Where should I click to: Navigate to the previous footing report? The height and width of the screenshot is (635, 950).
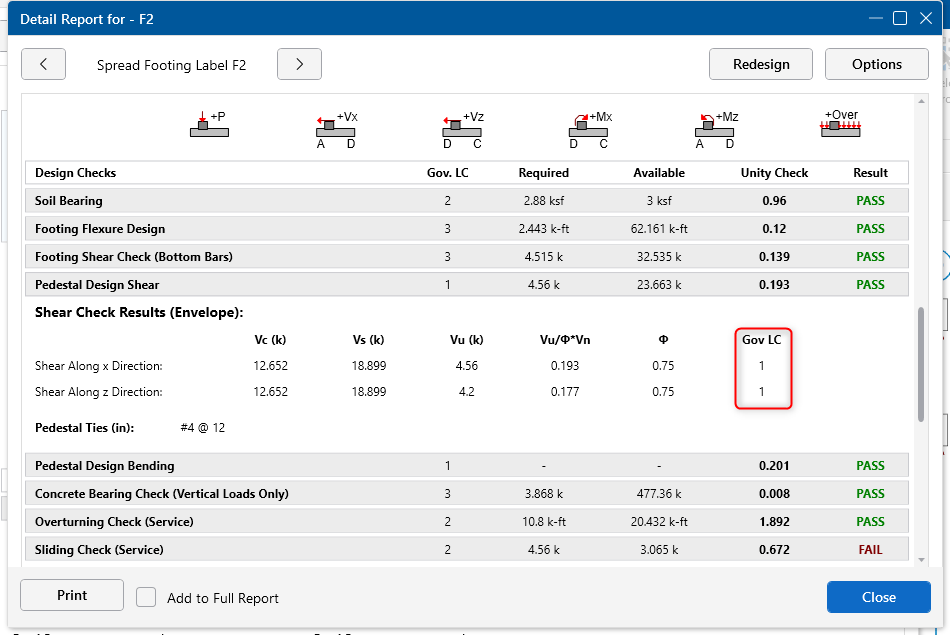click(43, 64)
